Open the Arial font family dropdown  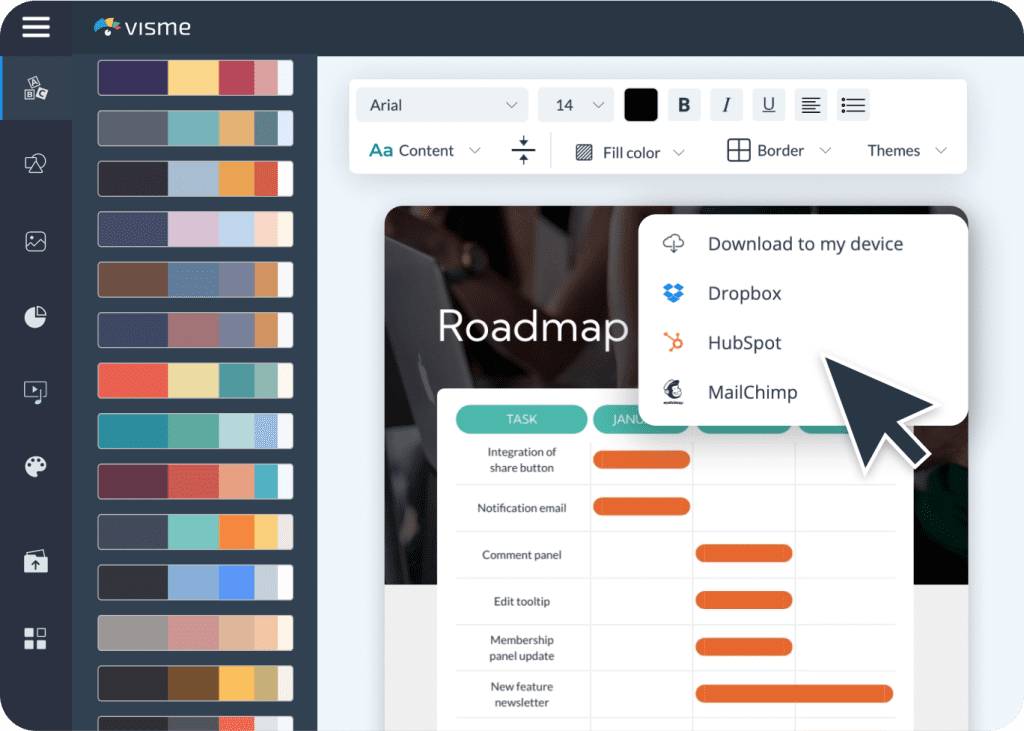click(441, 104)
